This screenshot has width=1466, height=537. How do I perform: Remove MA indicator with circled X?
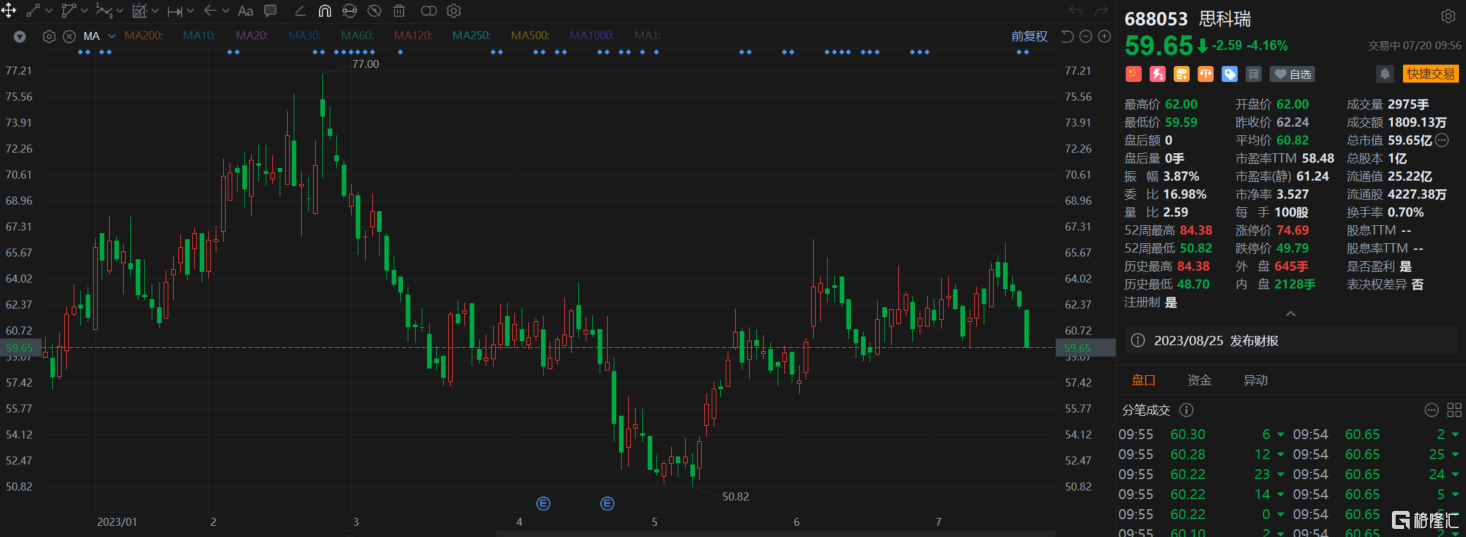(x=69, y=37)
